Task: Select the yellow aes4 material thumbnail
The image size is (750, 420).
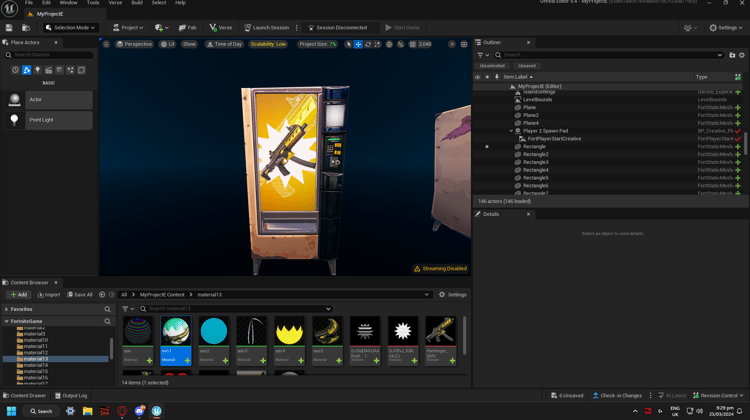Action: point(289,331)
